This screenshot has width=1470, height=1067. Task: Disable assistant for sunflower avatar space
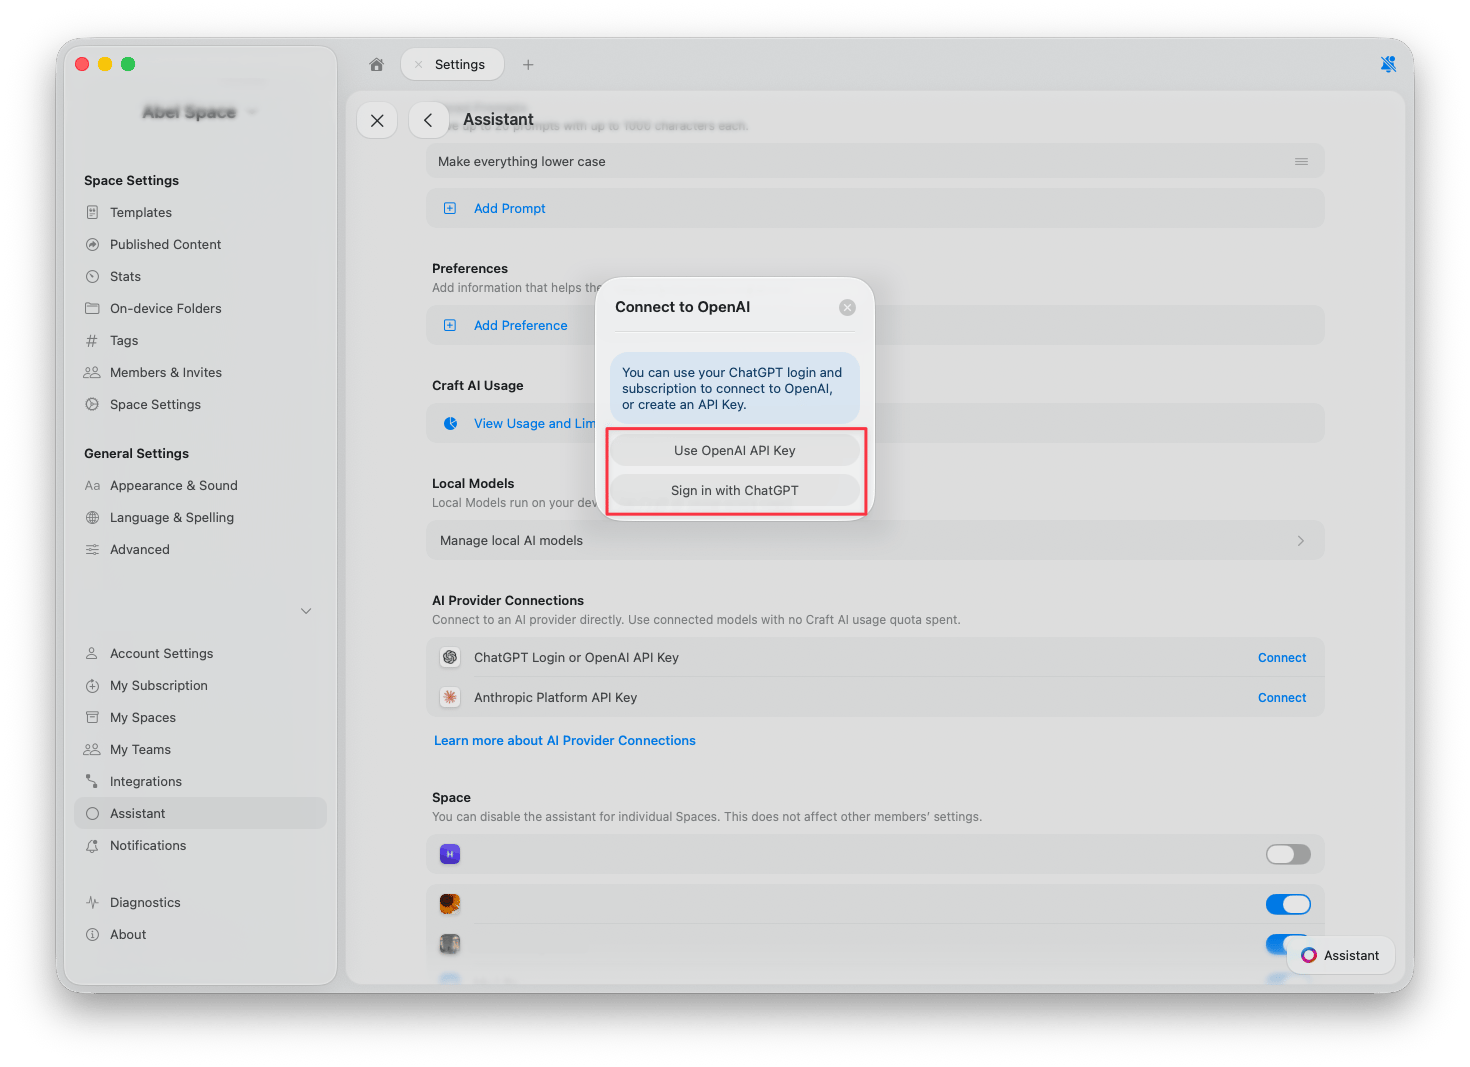1288,904
